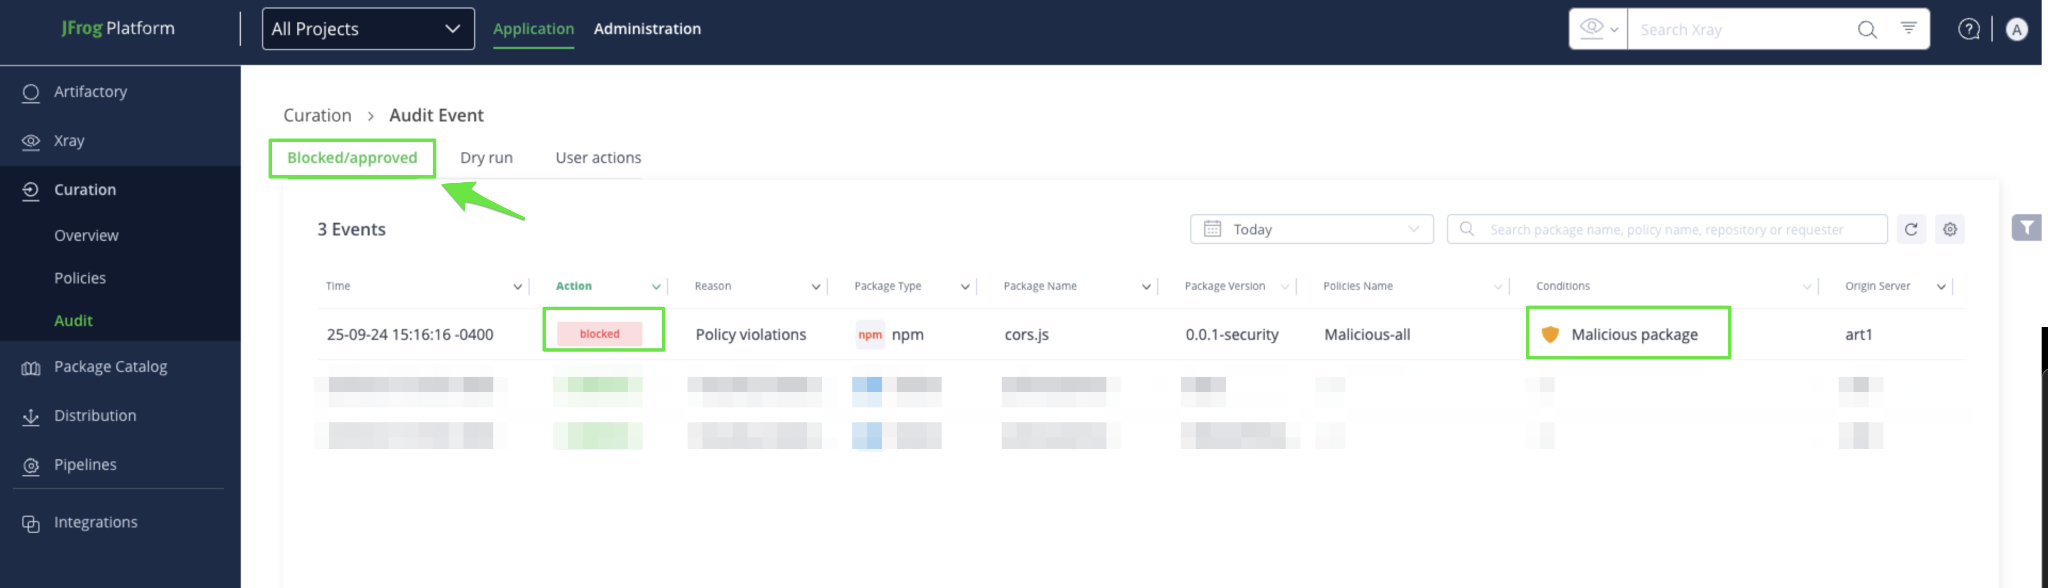The width and height of the screenshot is (2048, 588).
Task: Open the Package Catalog section
Action: 110,367
